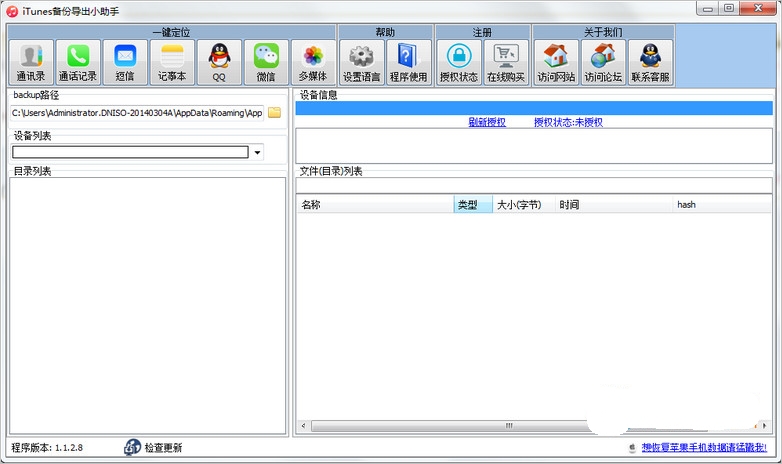Click the 访问论坛 forum icon
782x464 pixels.
coord(603,62)
